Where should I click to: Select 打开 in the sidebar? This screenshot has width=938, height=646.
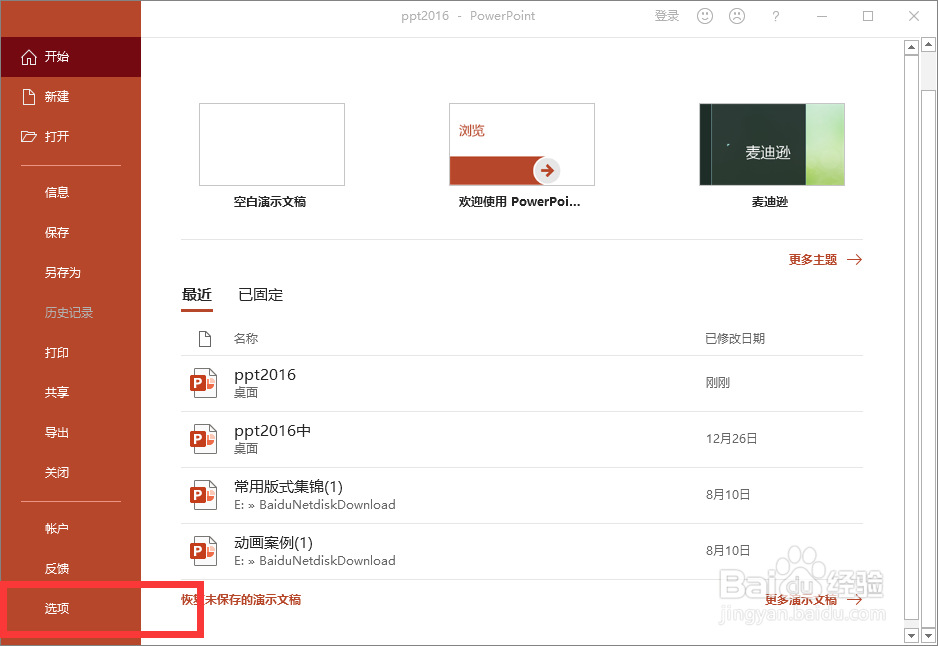(71, 137)
